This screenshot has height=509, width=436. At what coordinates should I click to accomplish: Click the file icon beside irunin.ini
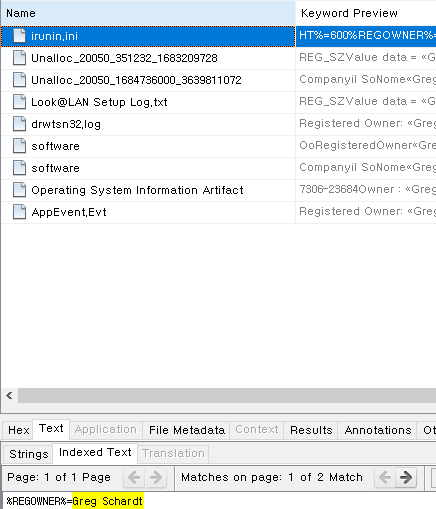(x=19, y=36)
